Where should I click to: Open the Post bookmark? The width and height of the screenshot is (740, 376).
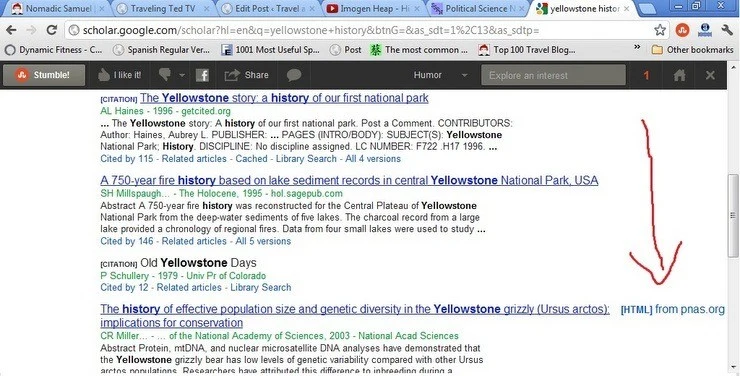(x=345, y=50)
